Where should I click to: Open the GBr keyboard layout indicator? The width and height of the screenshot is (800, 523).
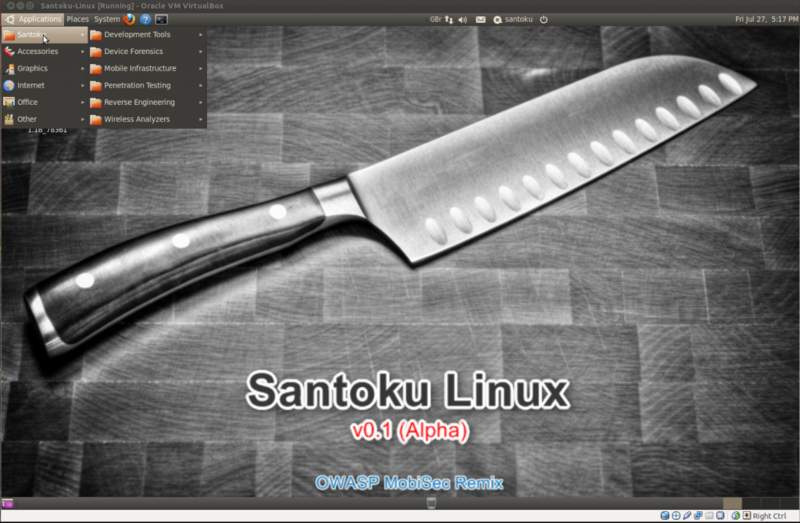click(x=435, y=19)
